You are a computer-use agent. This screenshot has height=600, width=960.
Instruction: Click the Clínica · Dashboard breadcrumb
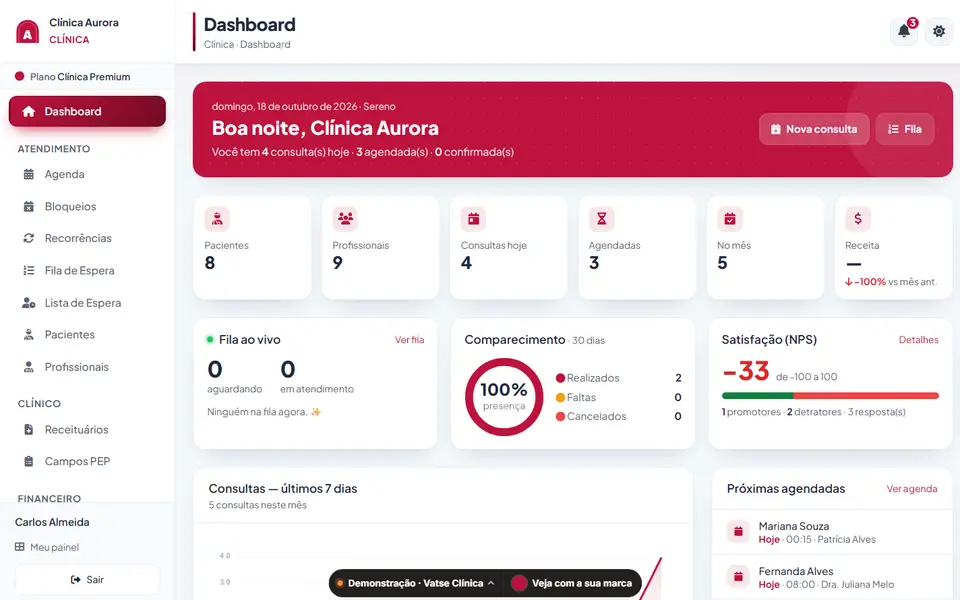(x=247, y=45)
